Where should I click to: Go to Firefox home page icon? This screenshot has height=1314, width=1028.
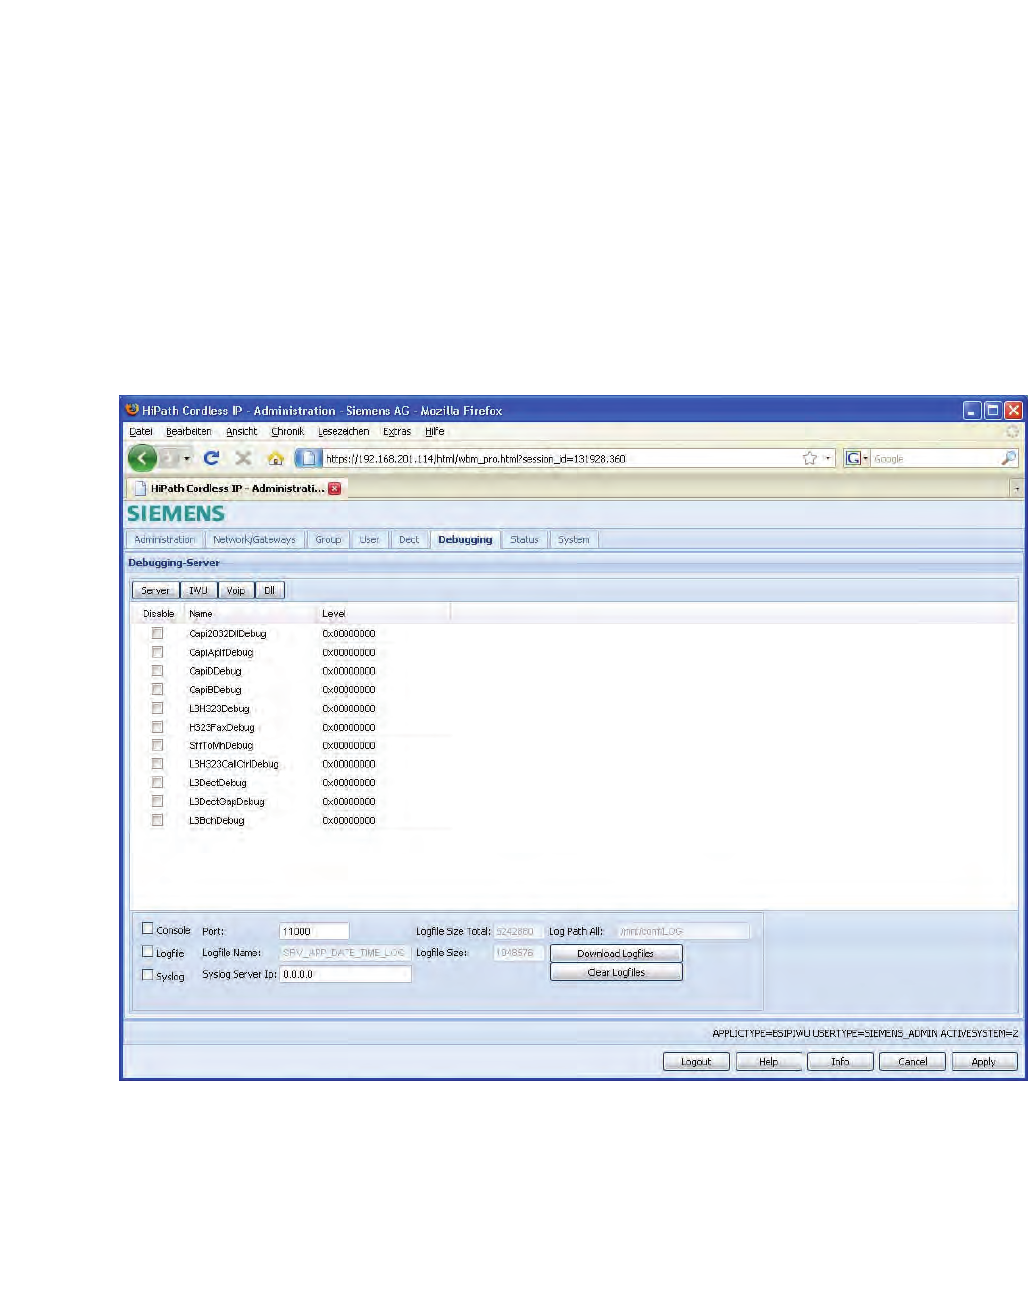276,458
